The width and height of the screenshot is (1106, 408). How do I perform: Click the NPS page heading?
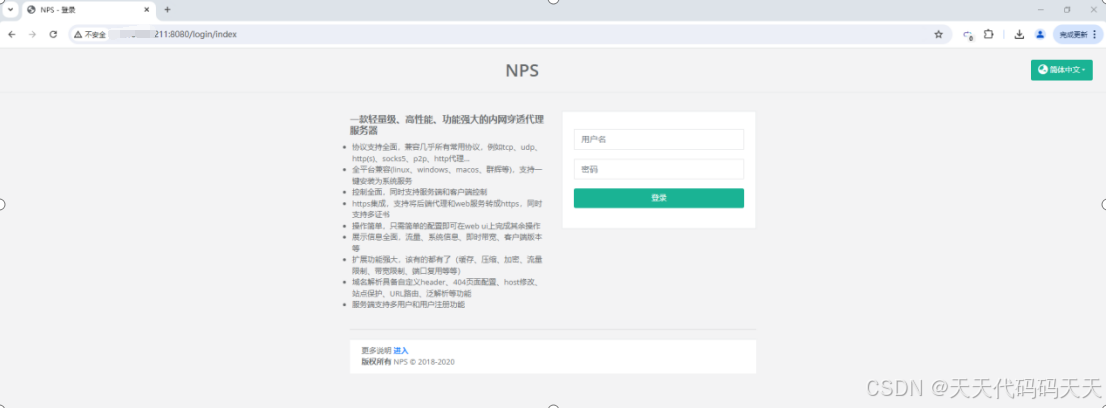click(522, 71)
